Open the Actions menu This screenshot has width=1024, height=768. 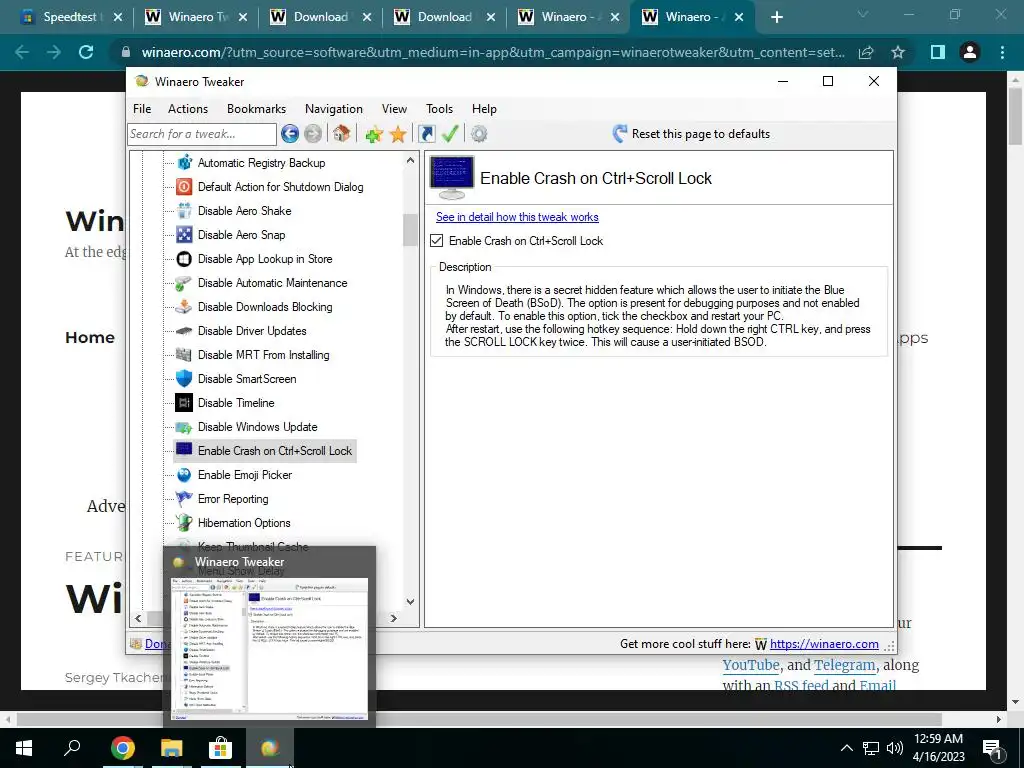click(x=188, y=109)
